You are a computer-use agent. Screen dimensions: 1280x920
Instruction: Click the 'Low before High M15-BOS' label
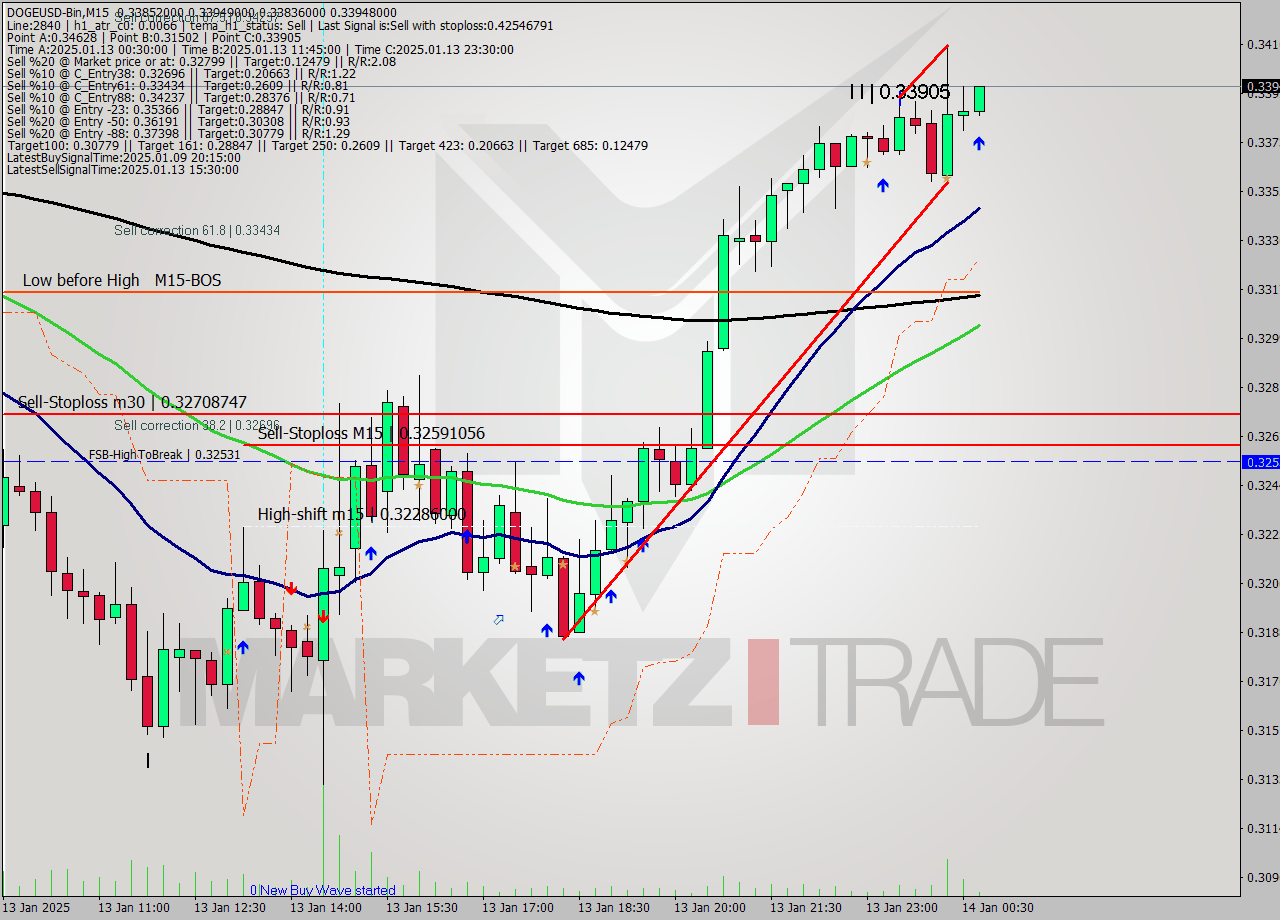[x=122, y=280]
